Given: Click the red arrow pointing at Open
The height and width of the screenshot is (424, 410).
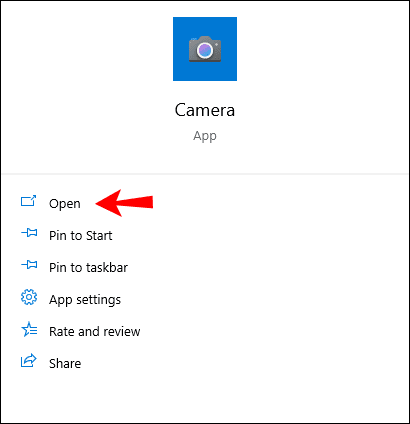Looking at the screenshot, I should 124,202.
